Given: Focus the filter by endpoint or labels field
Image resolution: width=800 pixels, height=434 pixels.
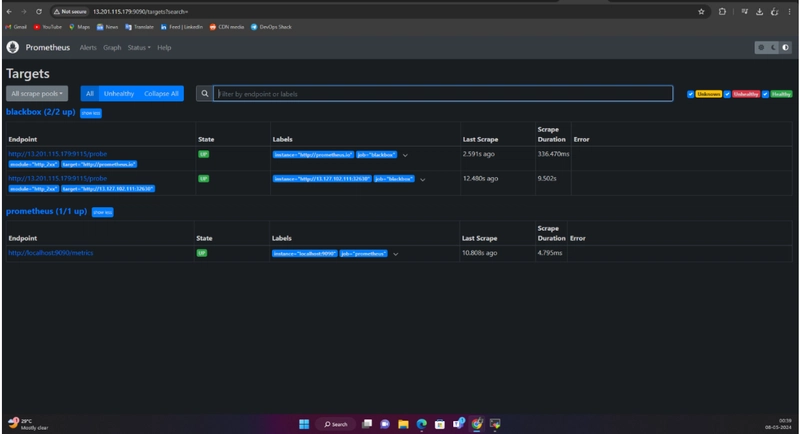Looking at the screenshot, I should (443, 93).
